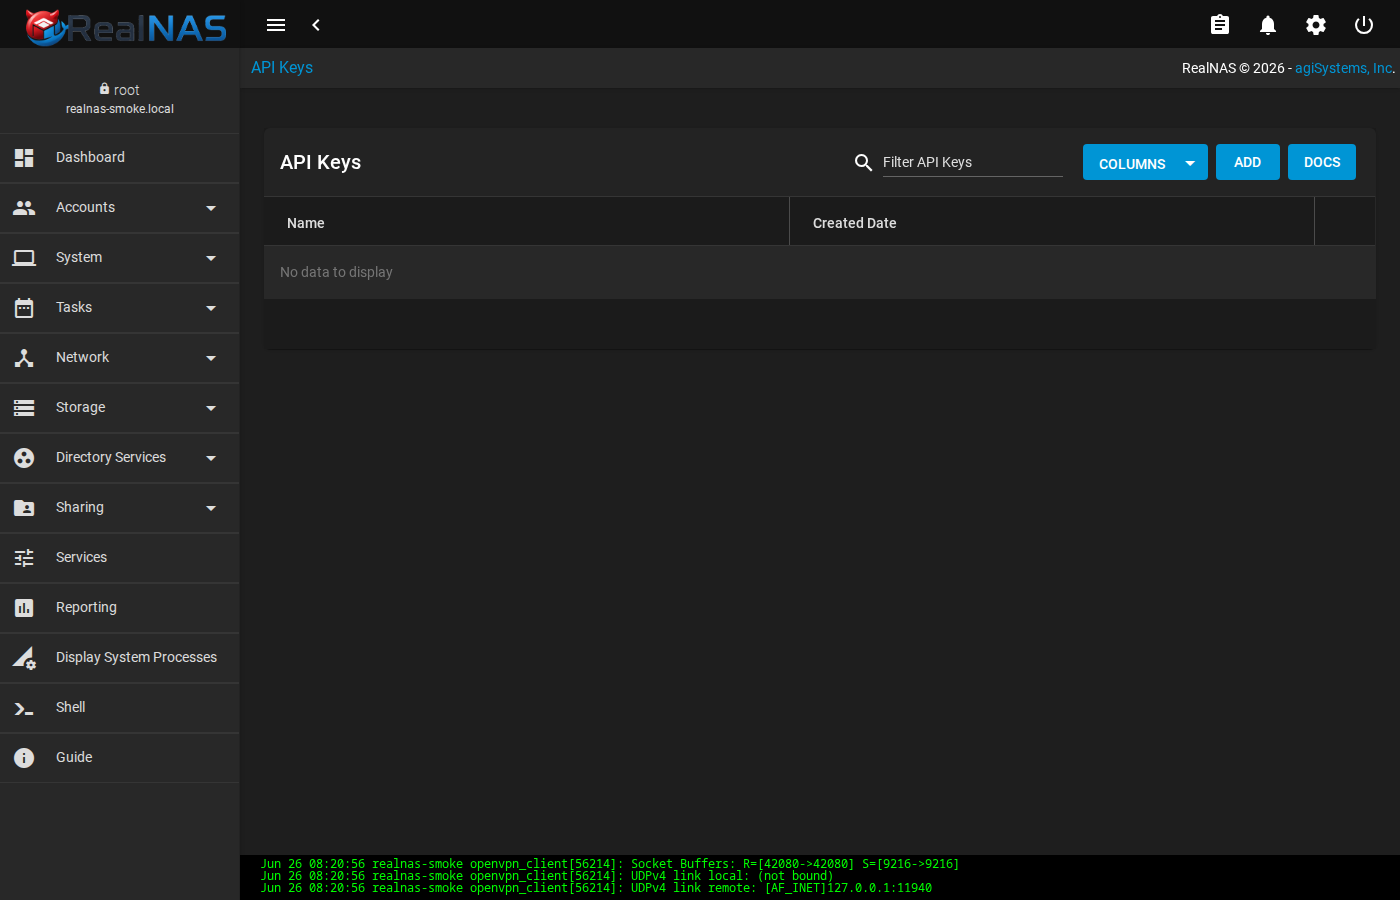Image resolution: width=1400 pixels, height=900 pixels.
Task: Open the alerts bell icon
Action: click(x=1268, y=25)
